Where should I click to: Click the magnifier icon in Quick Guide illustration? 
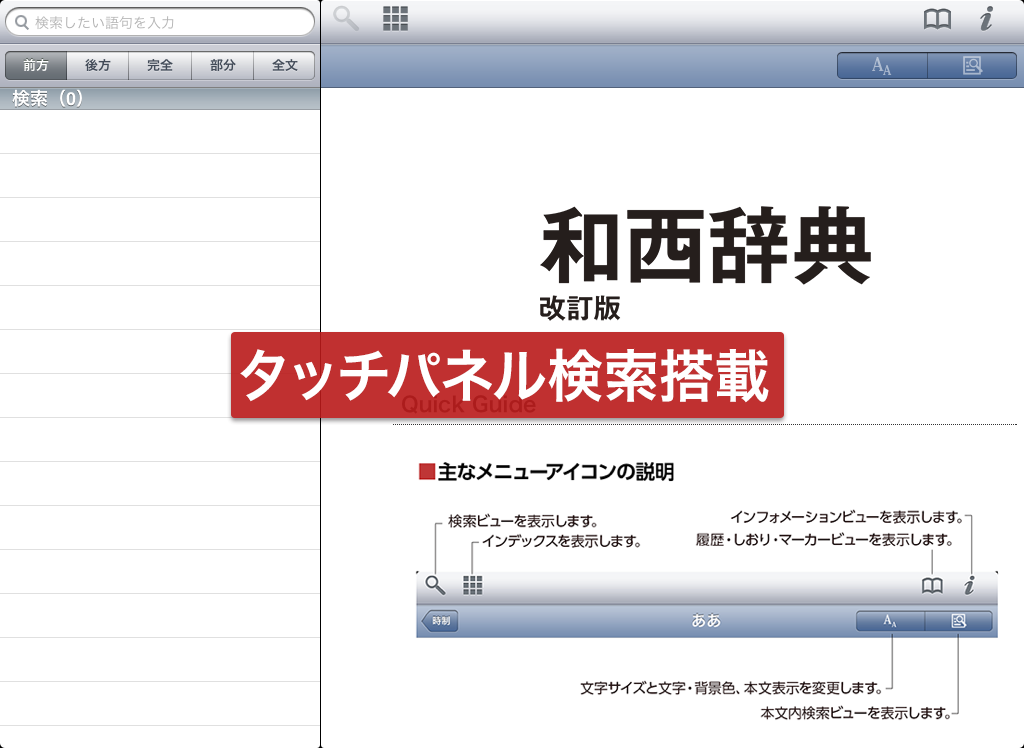435,586
